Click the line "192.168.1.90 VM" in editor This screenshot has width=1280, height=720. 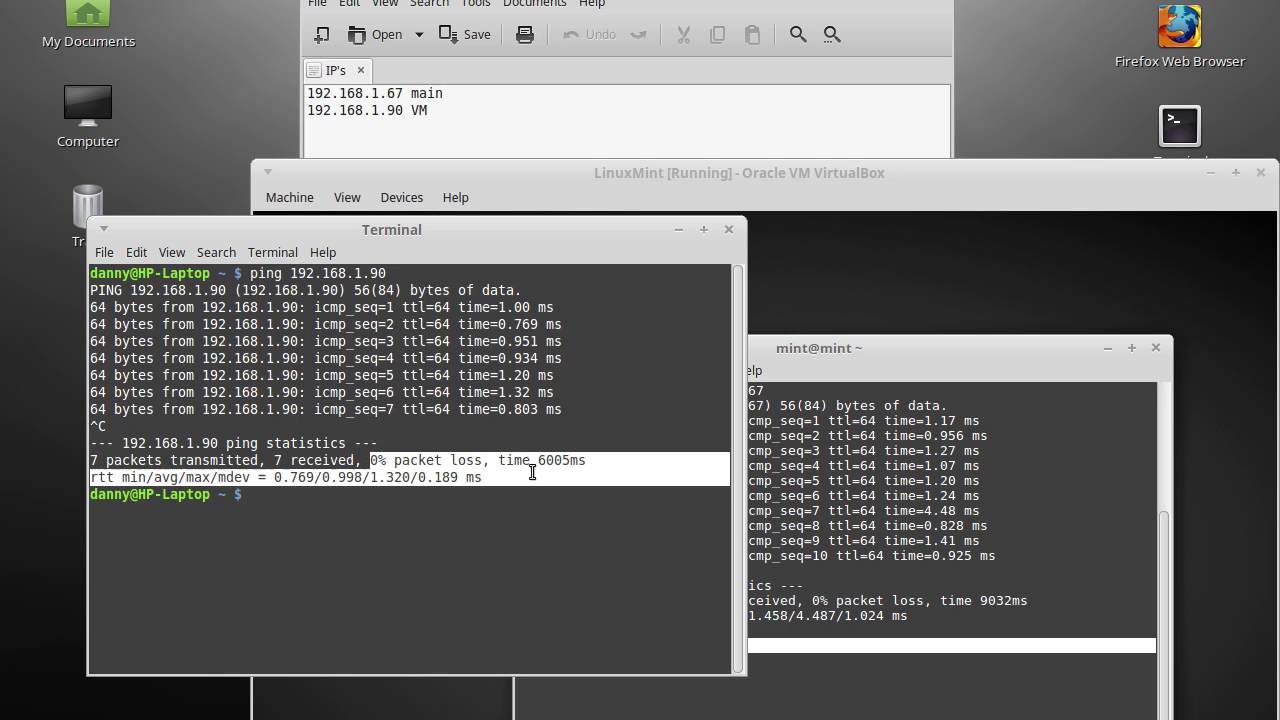tap(367, 110)
